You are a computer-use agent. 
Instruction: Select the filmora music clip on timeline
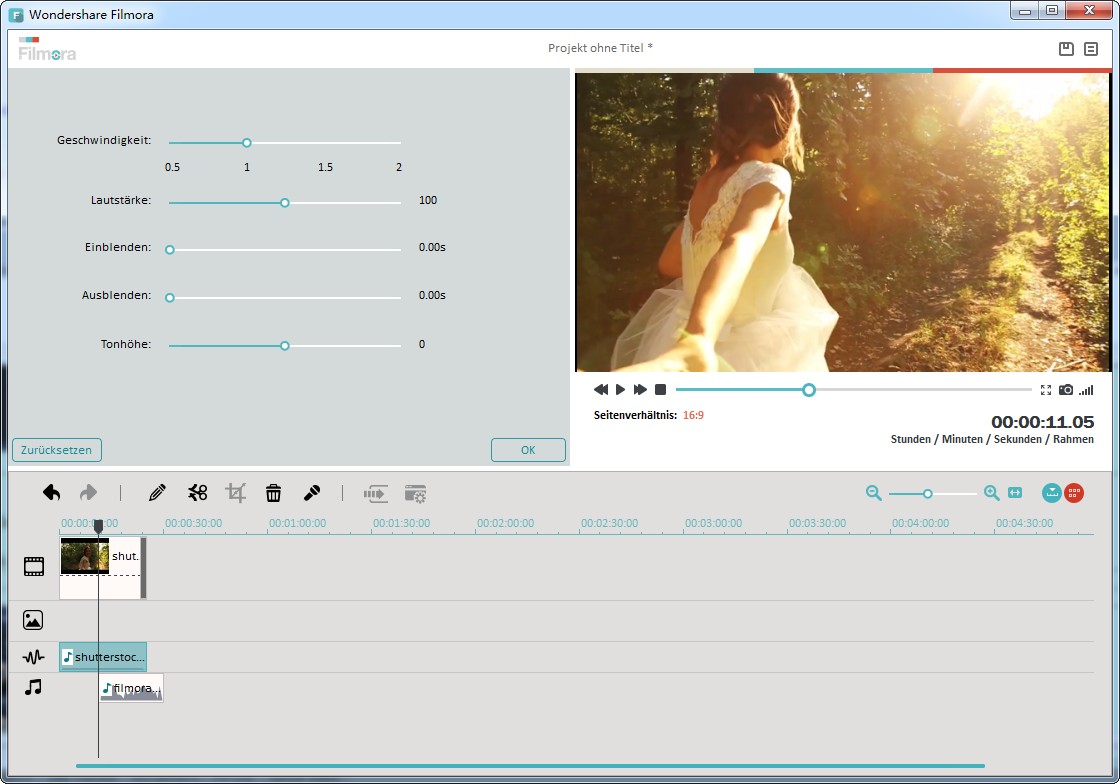[x=132, y=688]
